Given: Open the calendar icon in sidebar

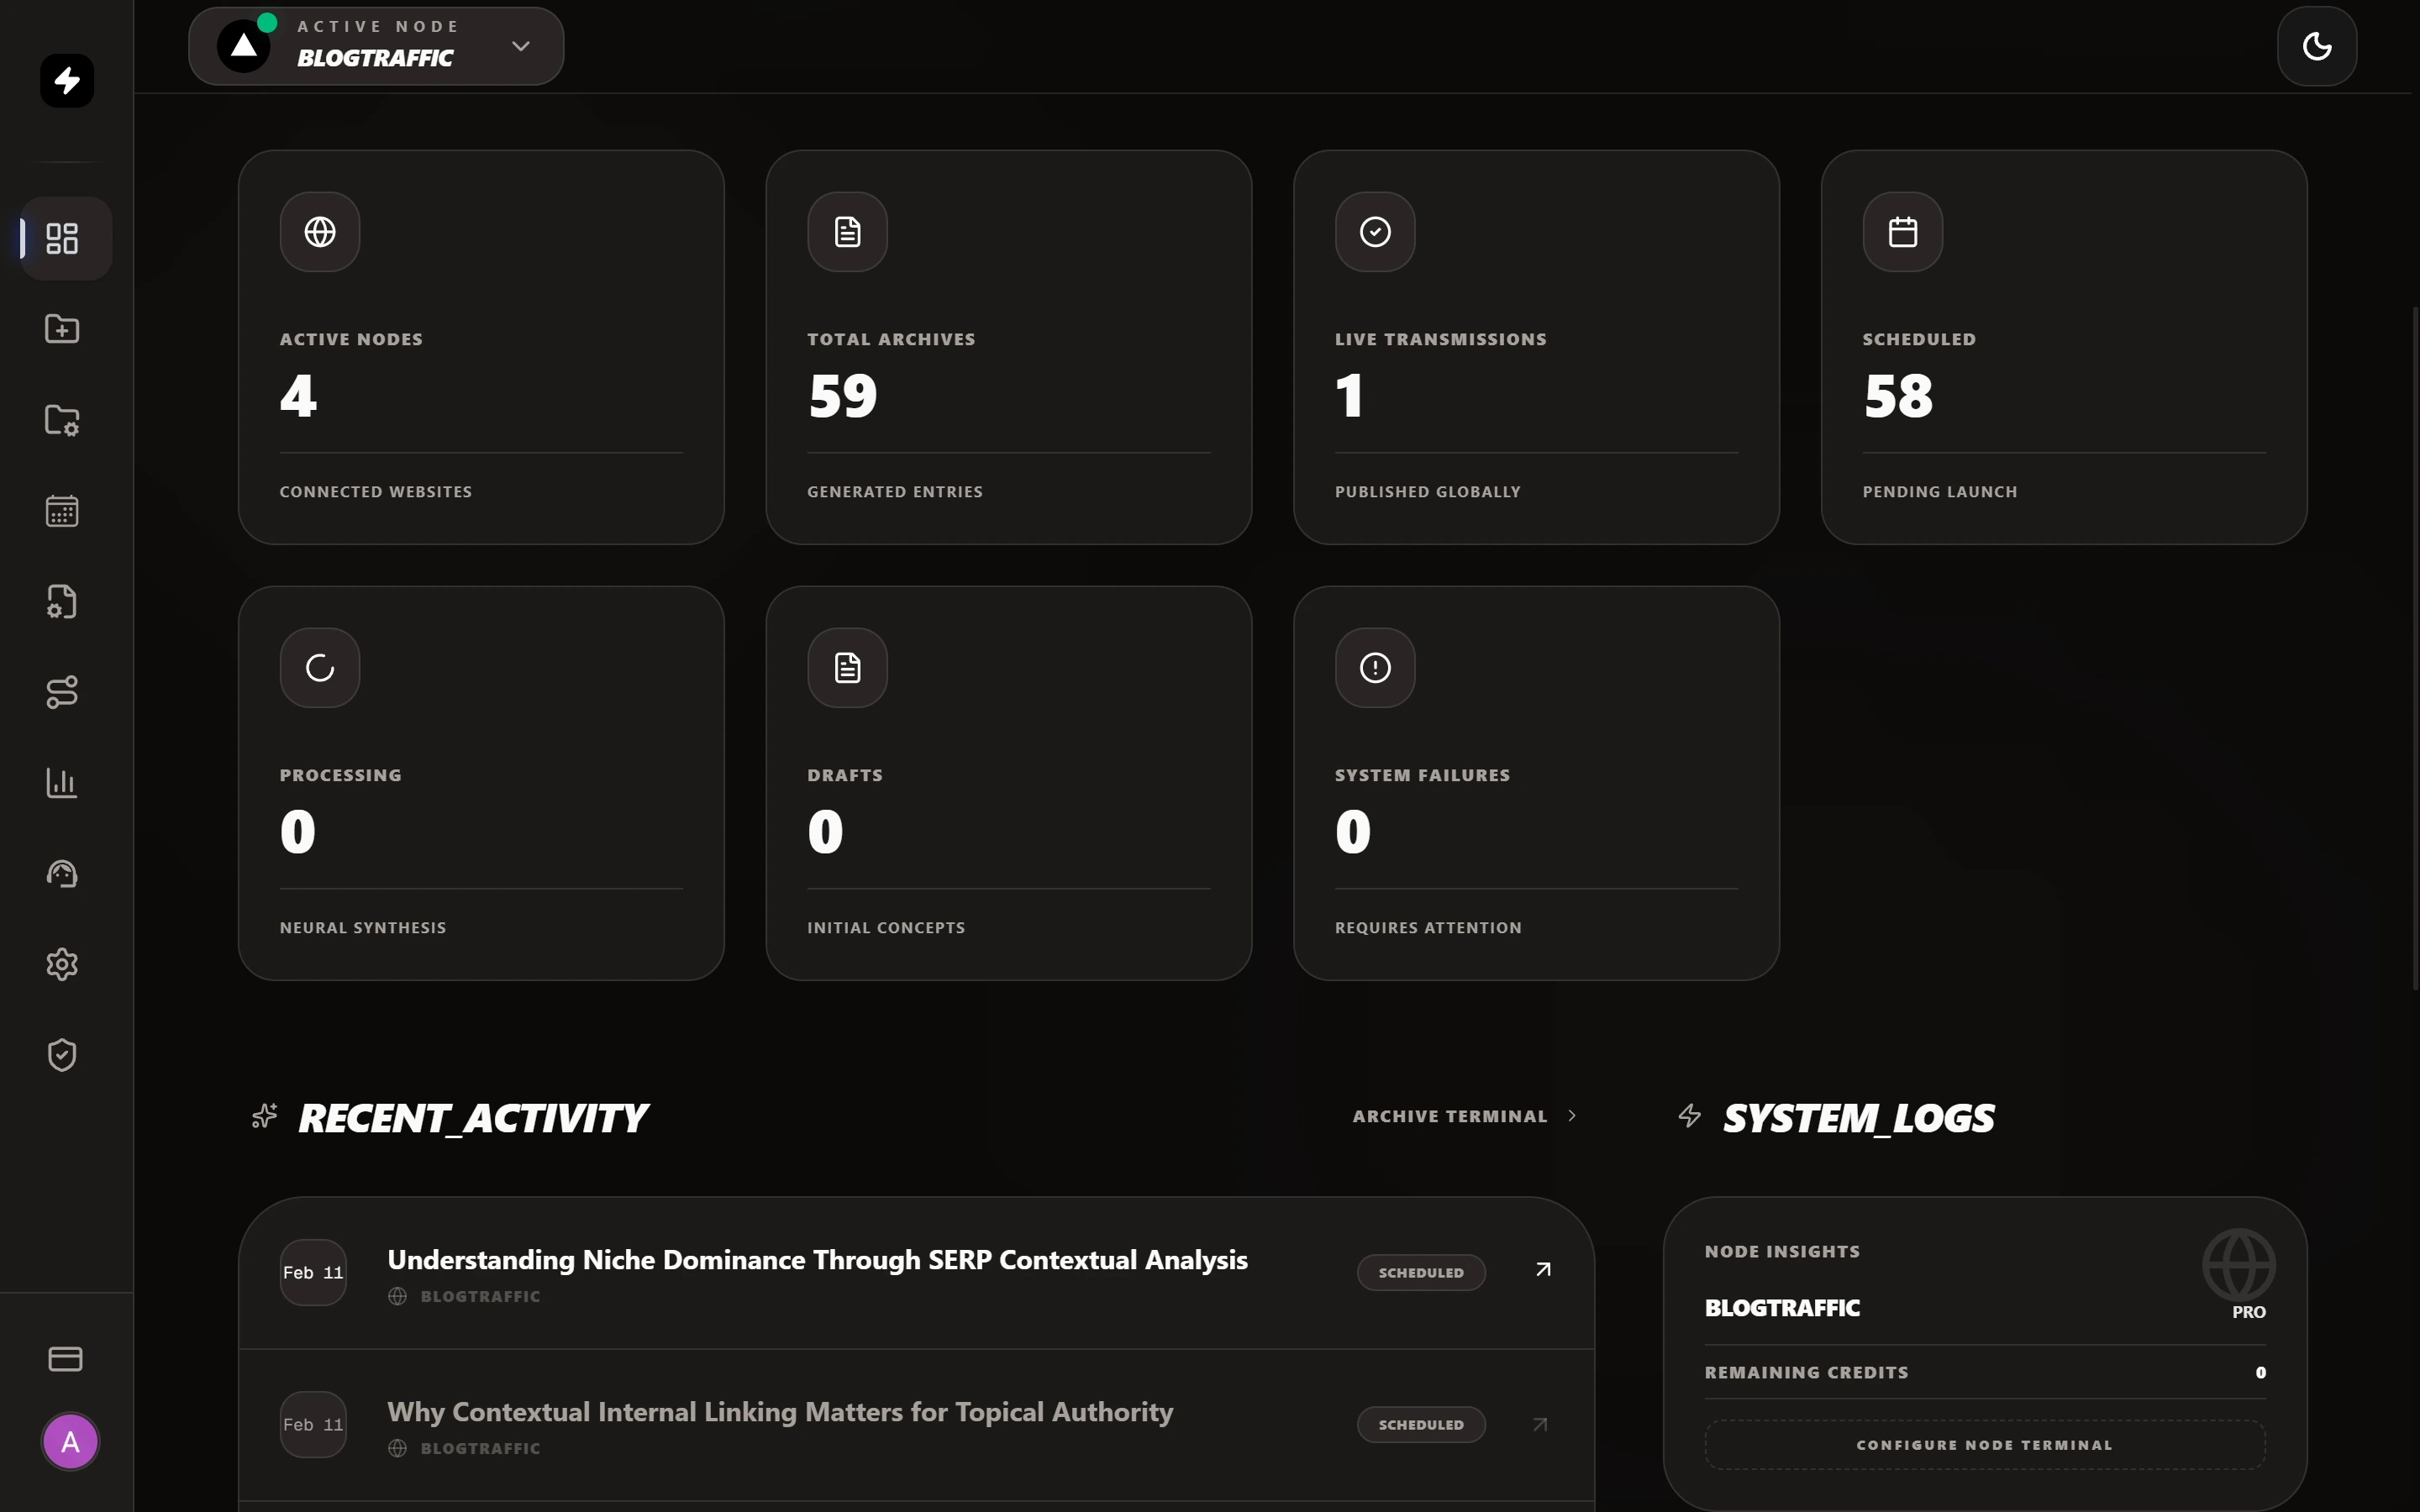Looking at the screenshot, I should point(62,511).
